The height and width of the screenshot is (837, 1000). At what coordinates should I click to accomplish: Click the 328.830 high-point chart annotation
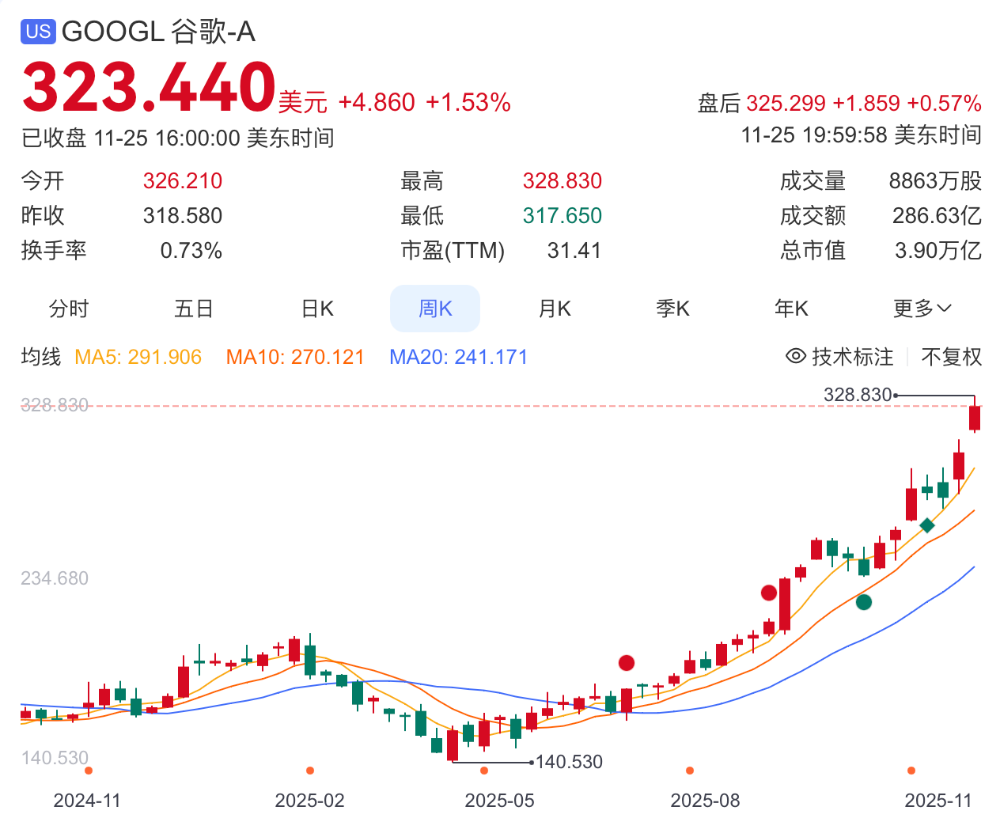(857, 395)
